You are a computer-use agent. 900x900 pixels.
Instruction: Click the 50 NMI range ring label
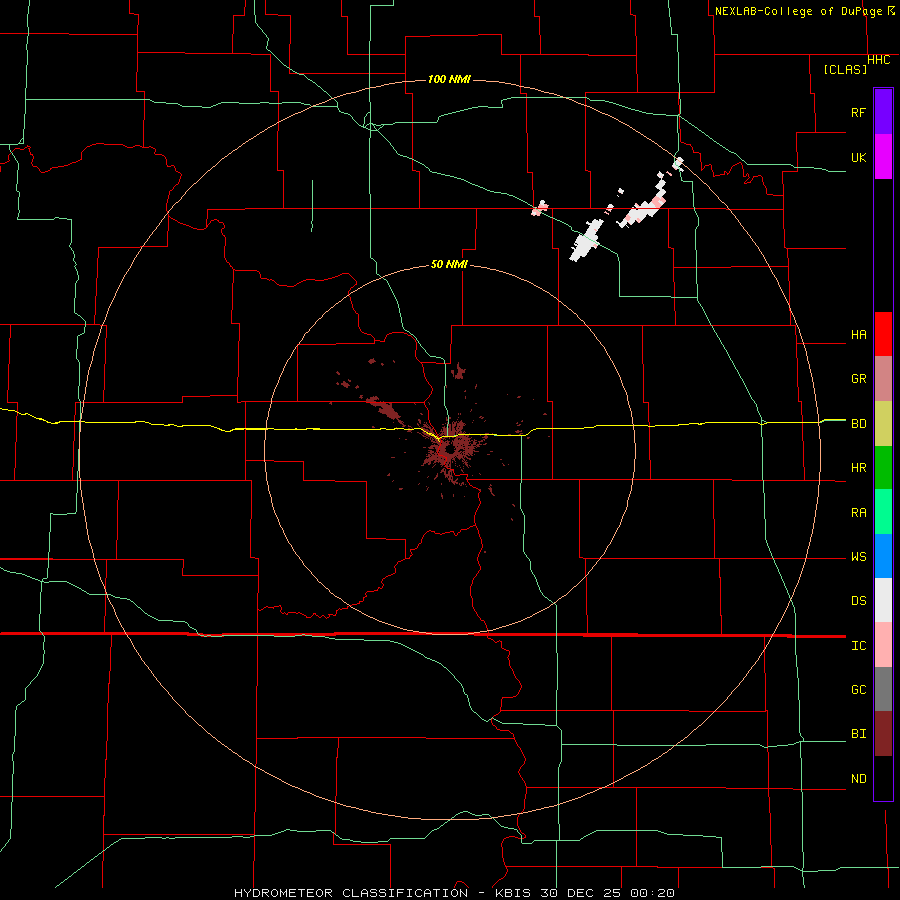[449, 264]
